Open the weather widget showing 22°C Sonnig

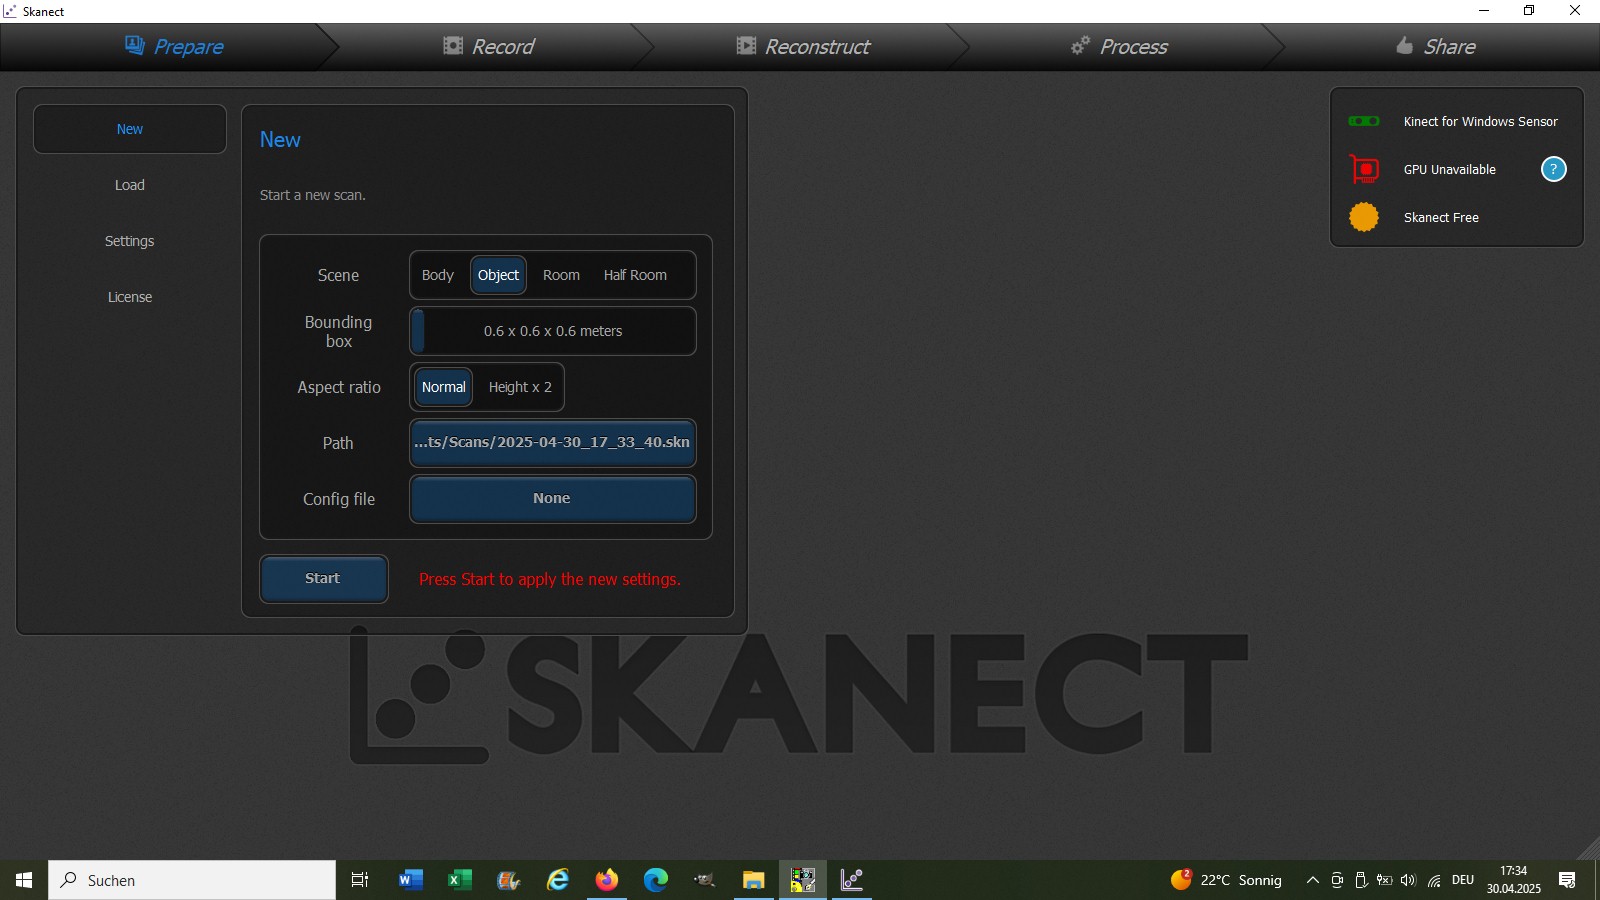[x=1227, y=880]
